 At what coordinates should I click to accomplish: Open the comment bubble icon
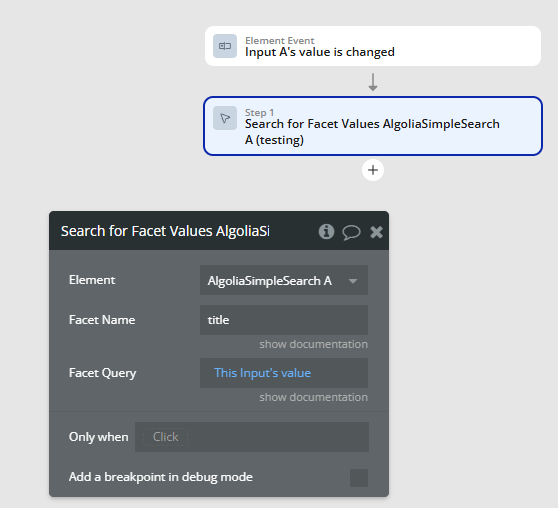click(351, 232)
